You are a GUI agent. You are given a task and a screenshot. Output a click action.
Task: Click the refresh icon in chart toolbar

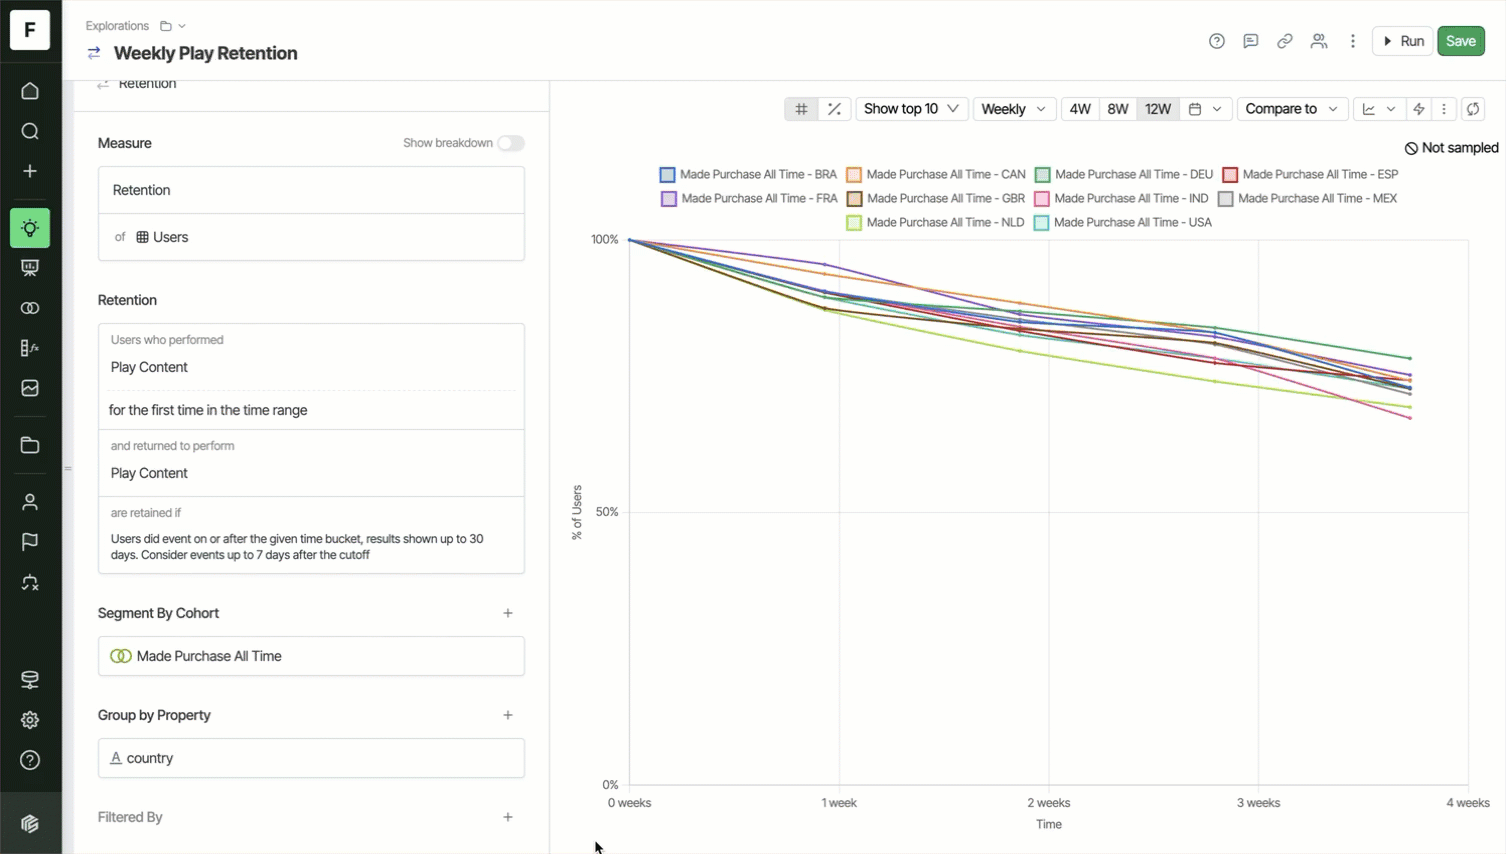click(1473, 109)
